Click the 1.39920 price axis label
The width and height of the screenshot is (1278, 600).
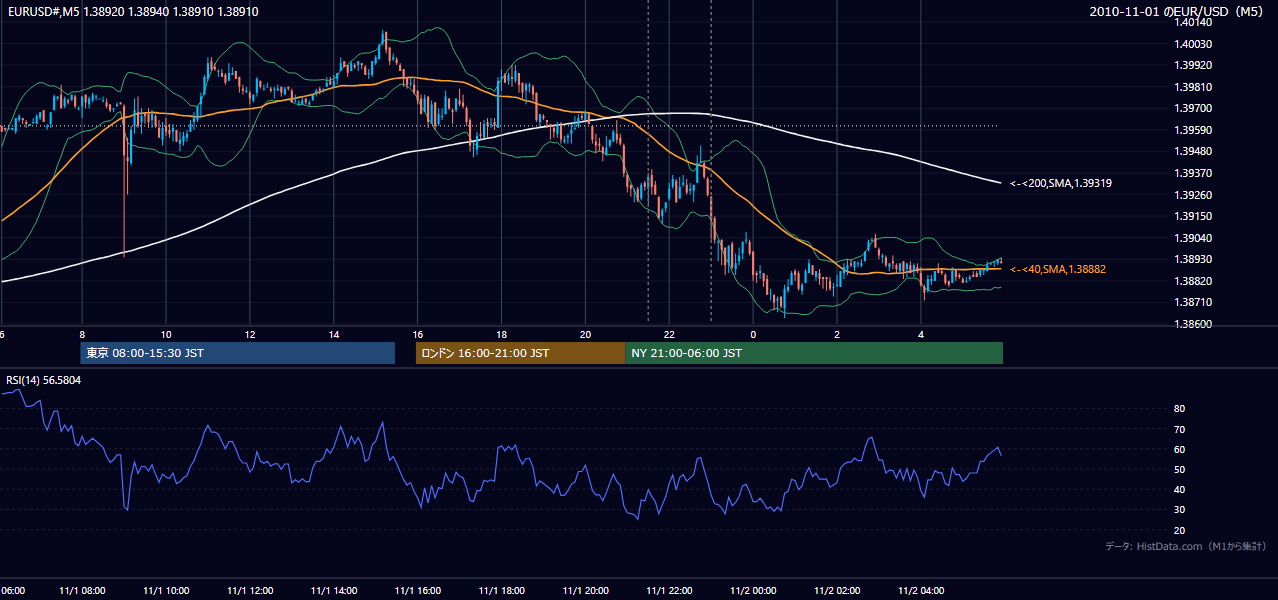(x=1195, y=65)
